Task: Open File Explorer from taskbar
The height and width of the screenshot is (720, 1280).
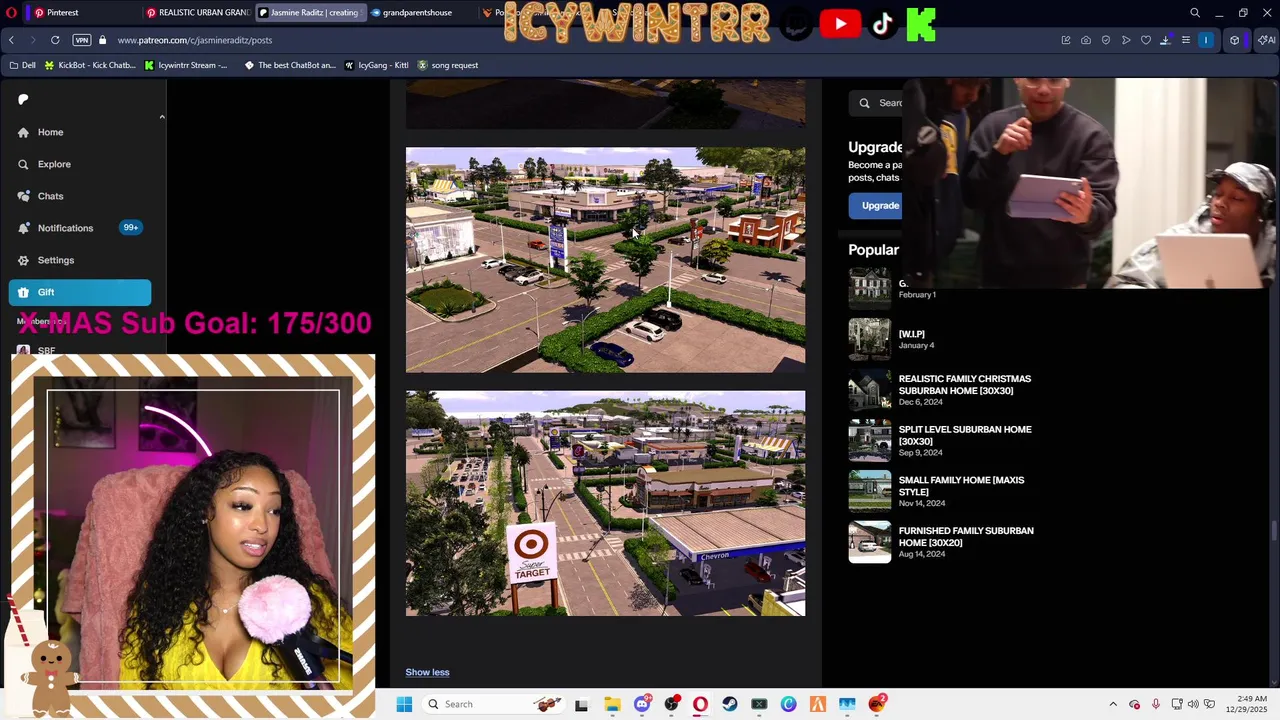Action: click(x=612, y=704)
